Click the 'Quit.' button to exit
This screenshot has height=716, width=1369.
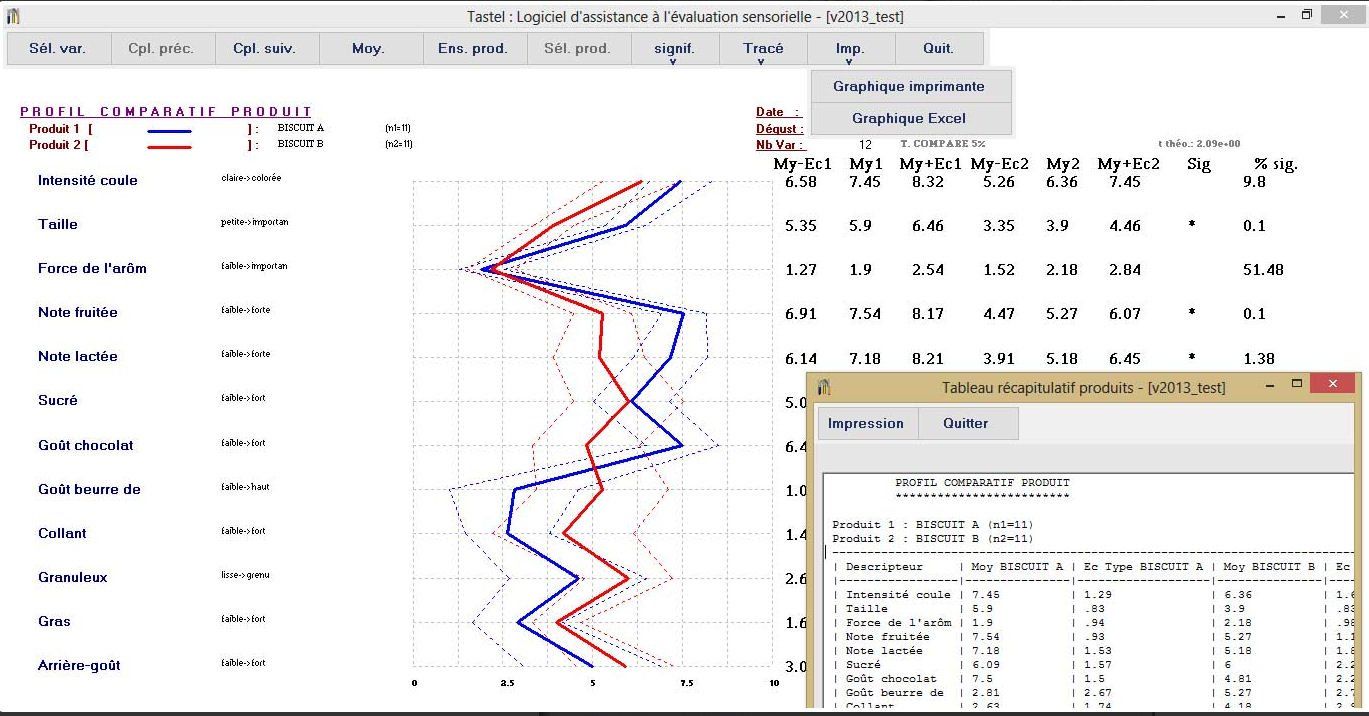[x=939, y=48]
